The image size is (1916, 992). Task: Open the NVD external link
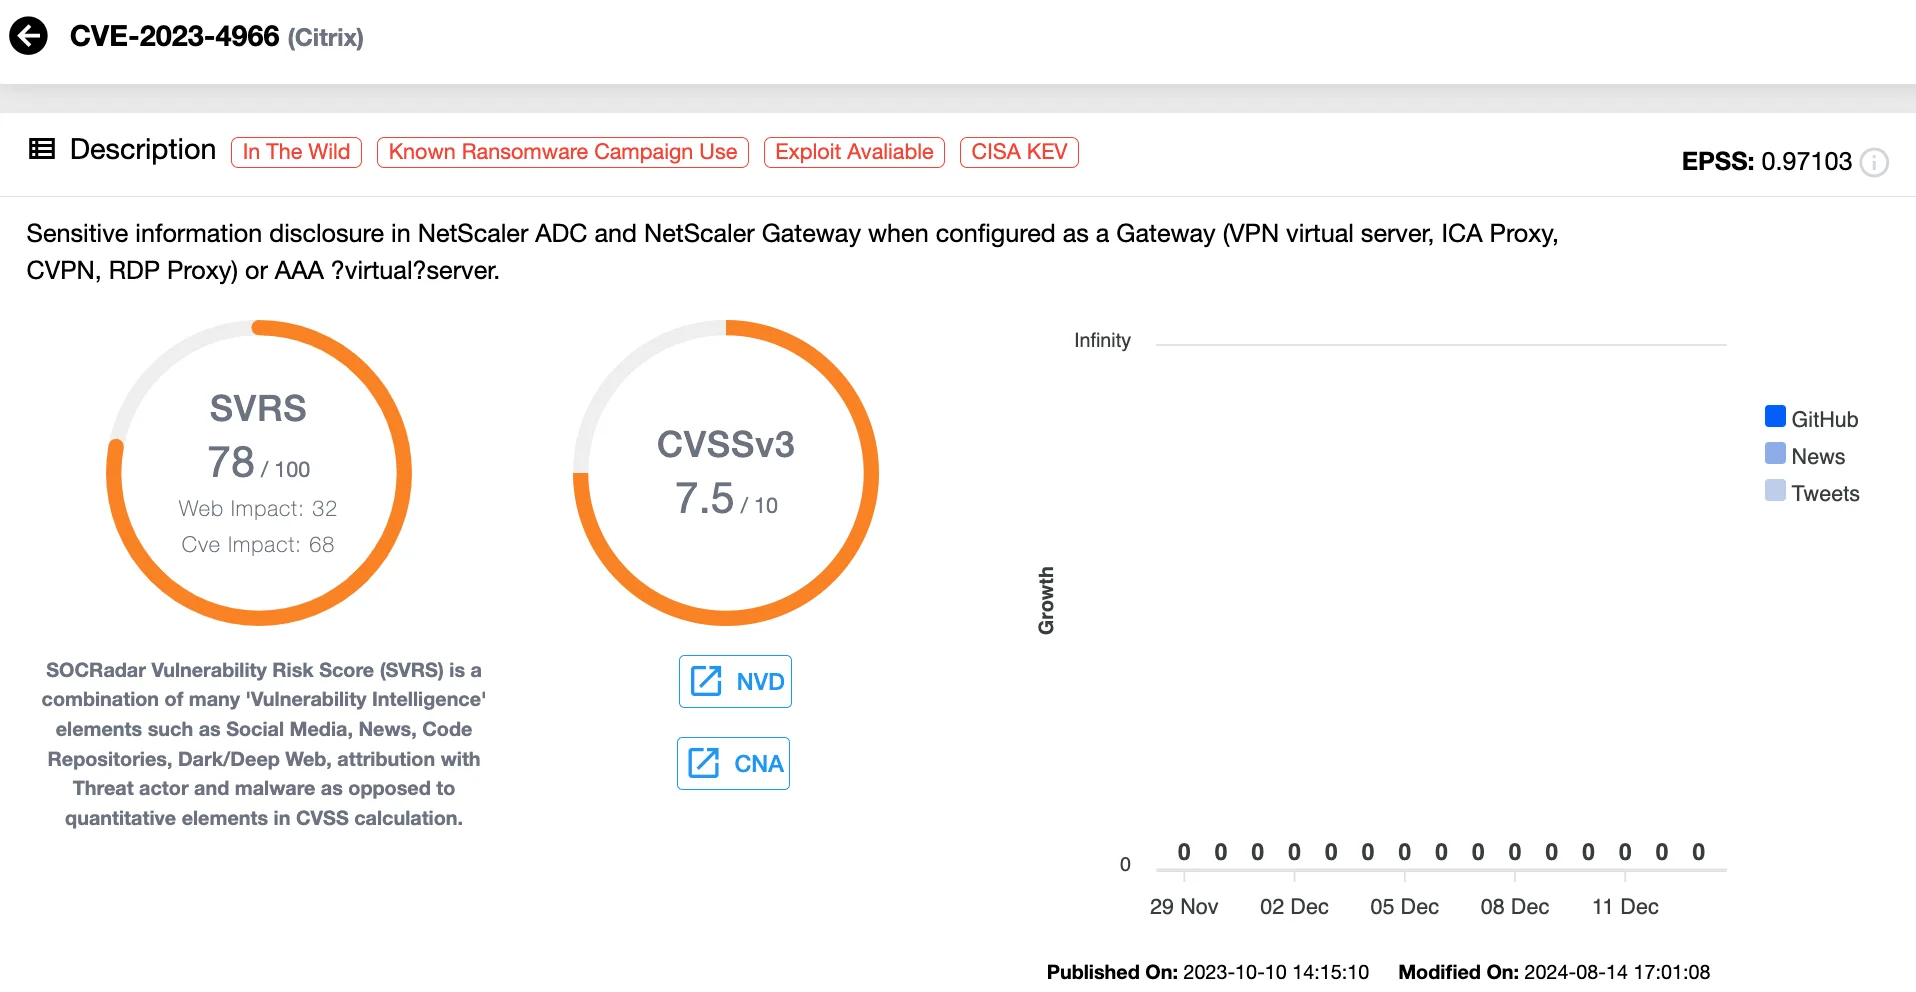tap(735, 681)
